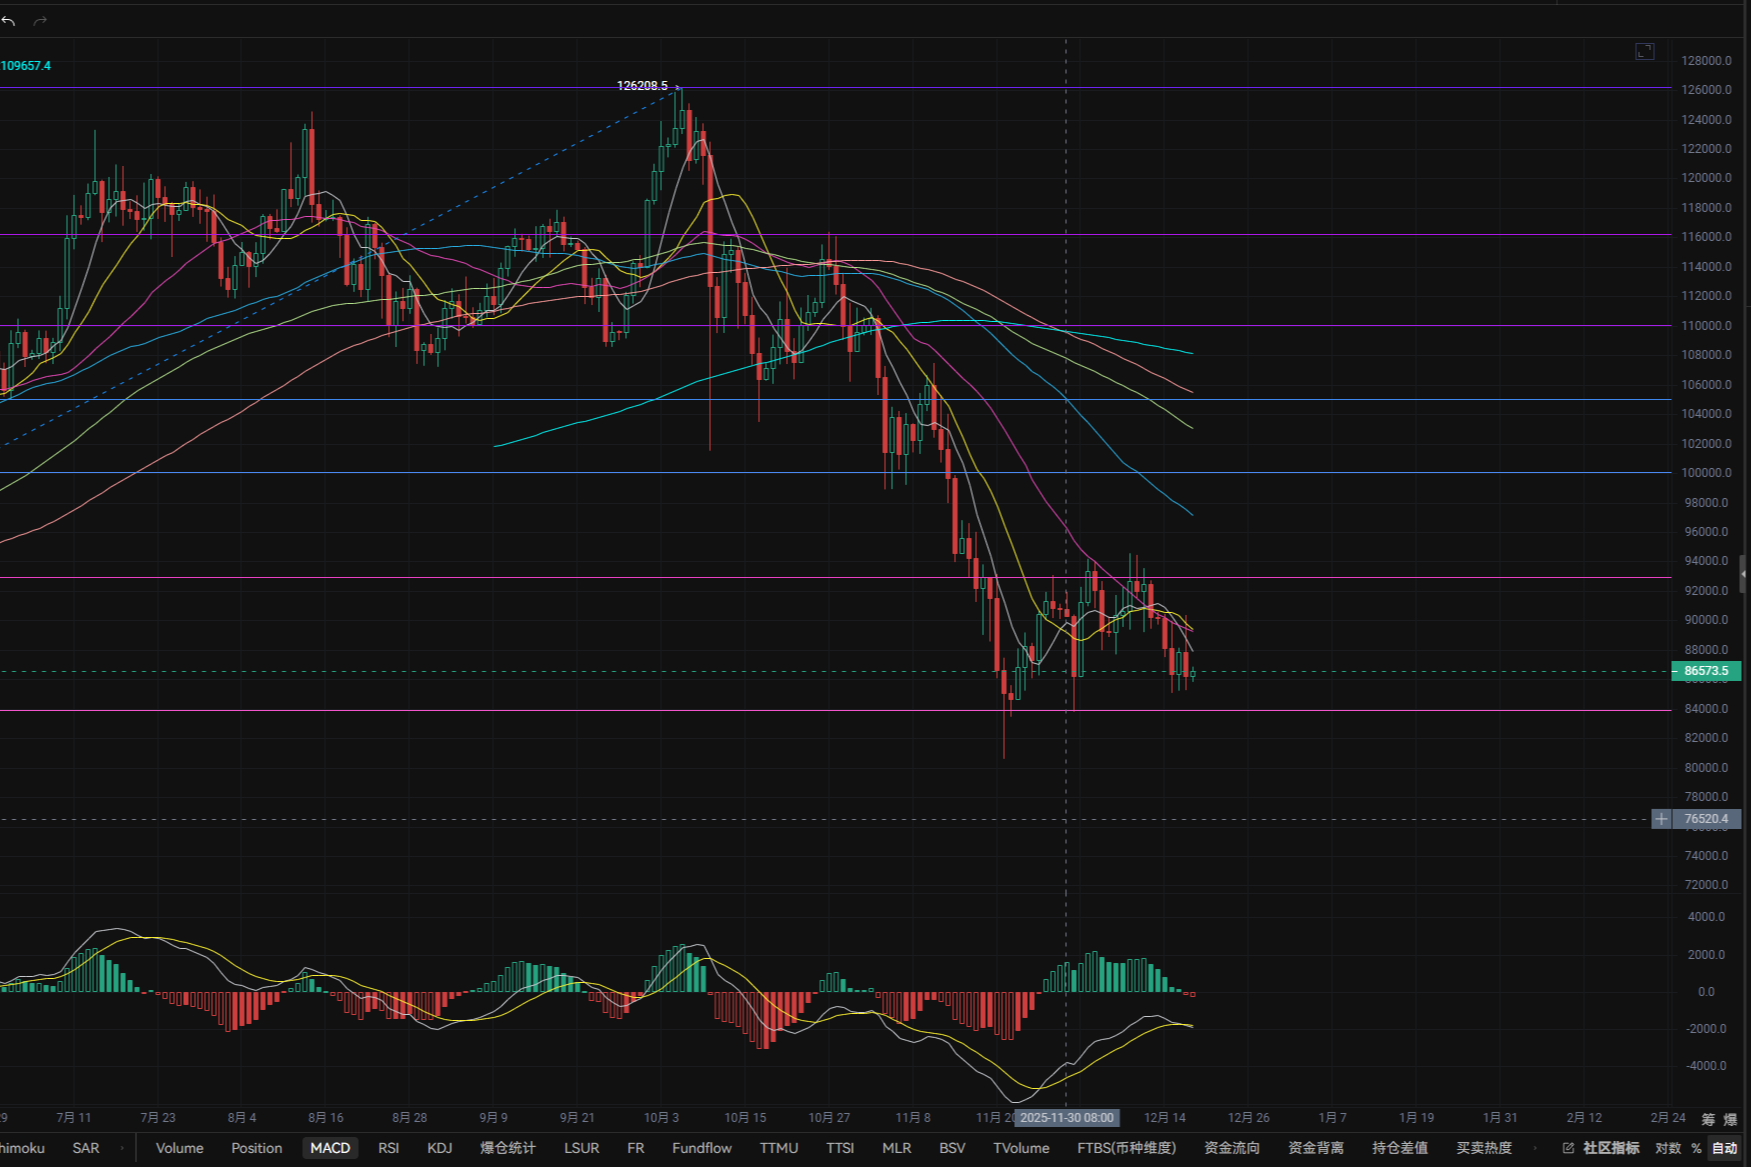This screenshot has height=1167, width=1751.
Task: Click the 爆 liquidation icon
Action: (1731, 1119)
